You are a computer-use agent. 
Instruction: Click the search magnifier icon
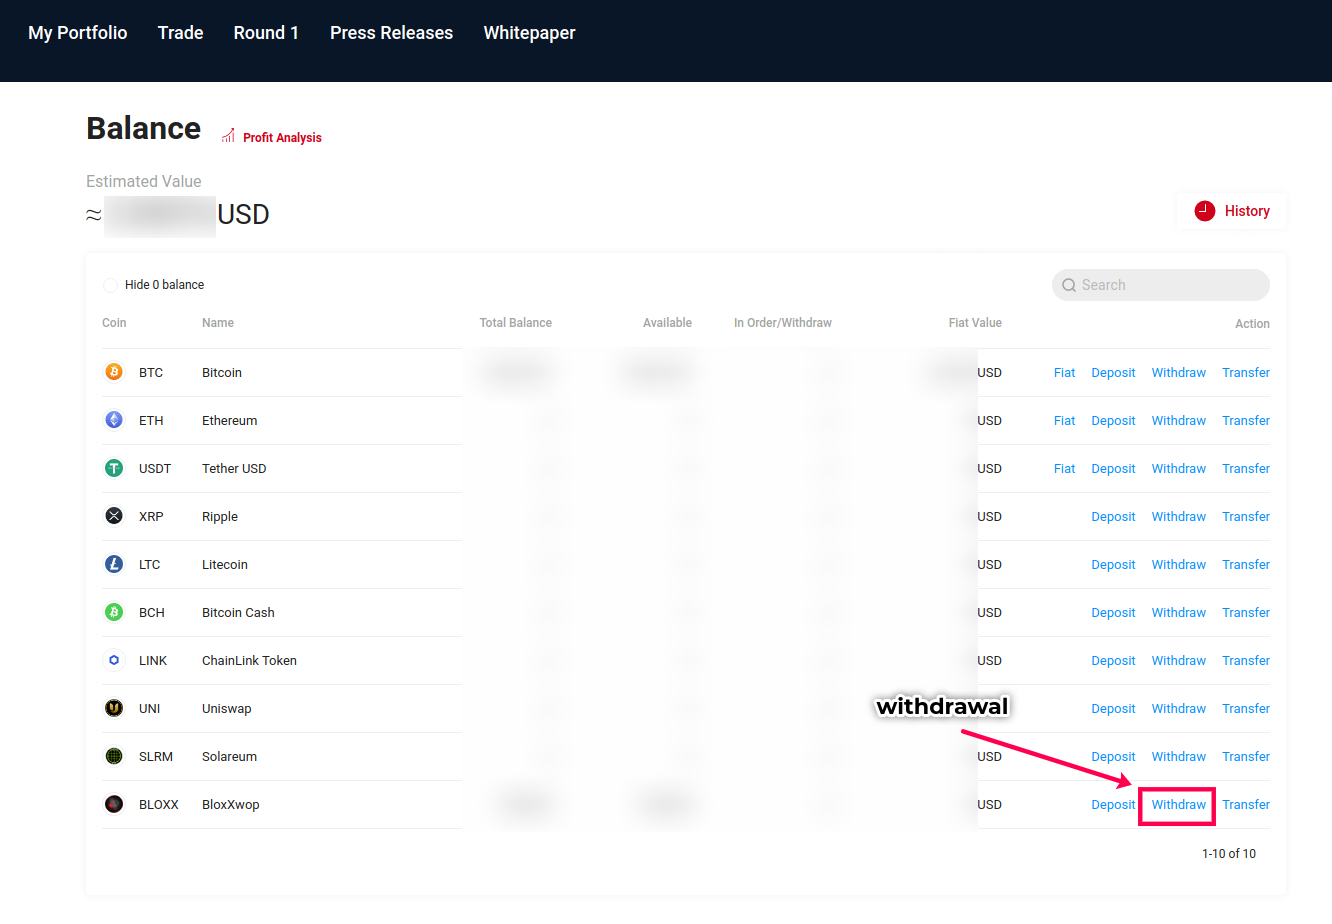(x=1069, y=285)
